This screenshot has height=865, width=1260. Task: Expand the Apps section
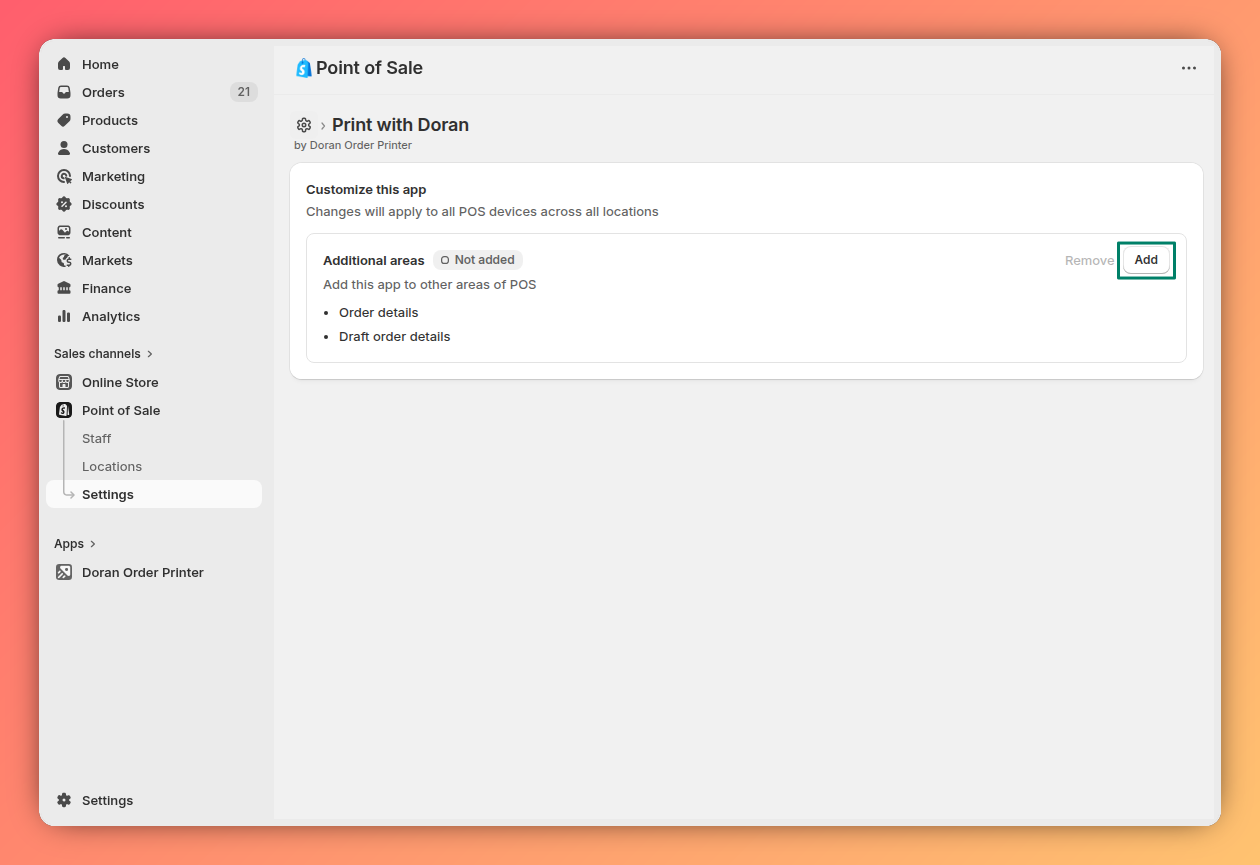click(75, 544)
